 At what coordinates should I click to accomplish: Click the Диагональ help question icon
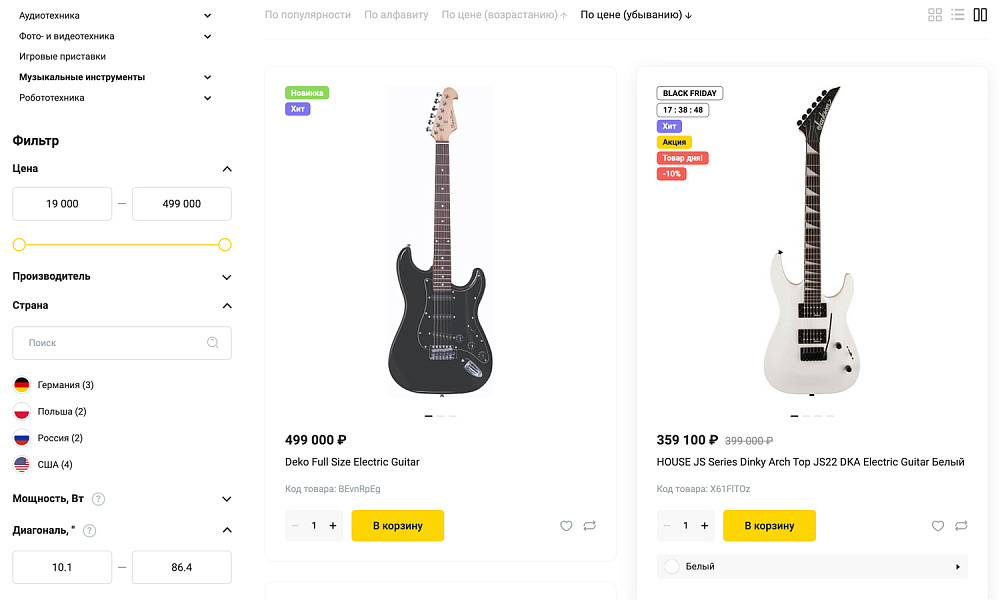89,531
